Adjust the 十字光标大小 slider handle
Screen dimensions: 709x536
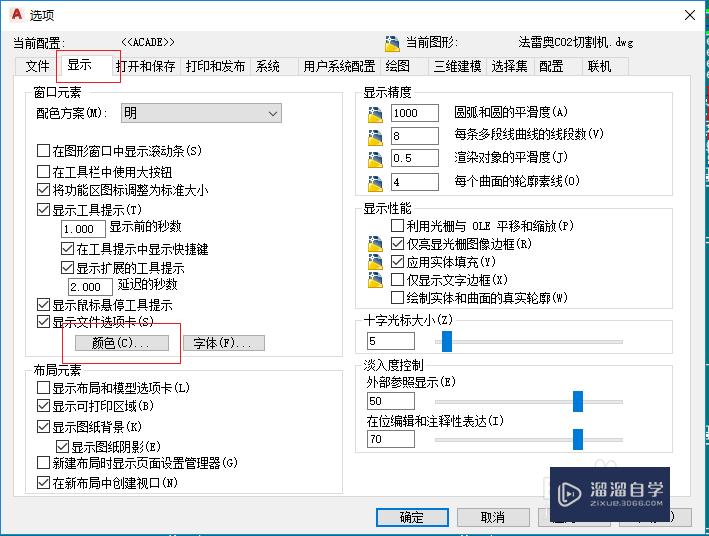coord(447,341)
